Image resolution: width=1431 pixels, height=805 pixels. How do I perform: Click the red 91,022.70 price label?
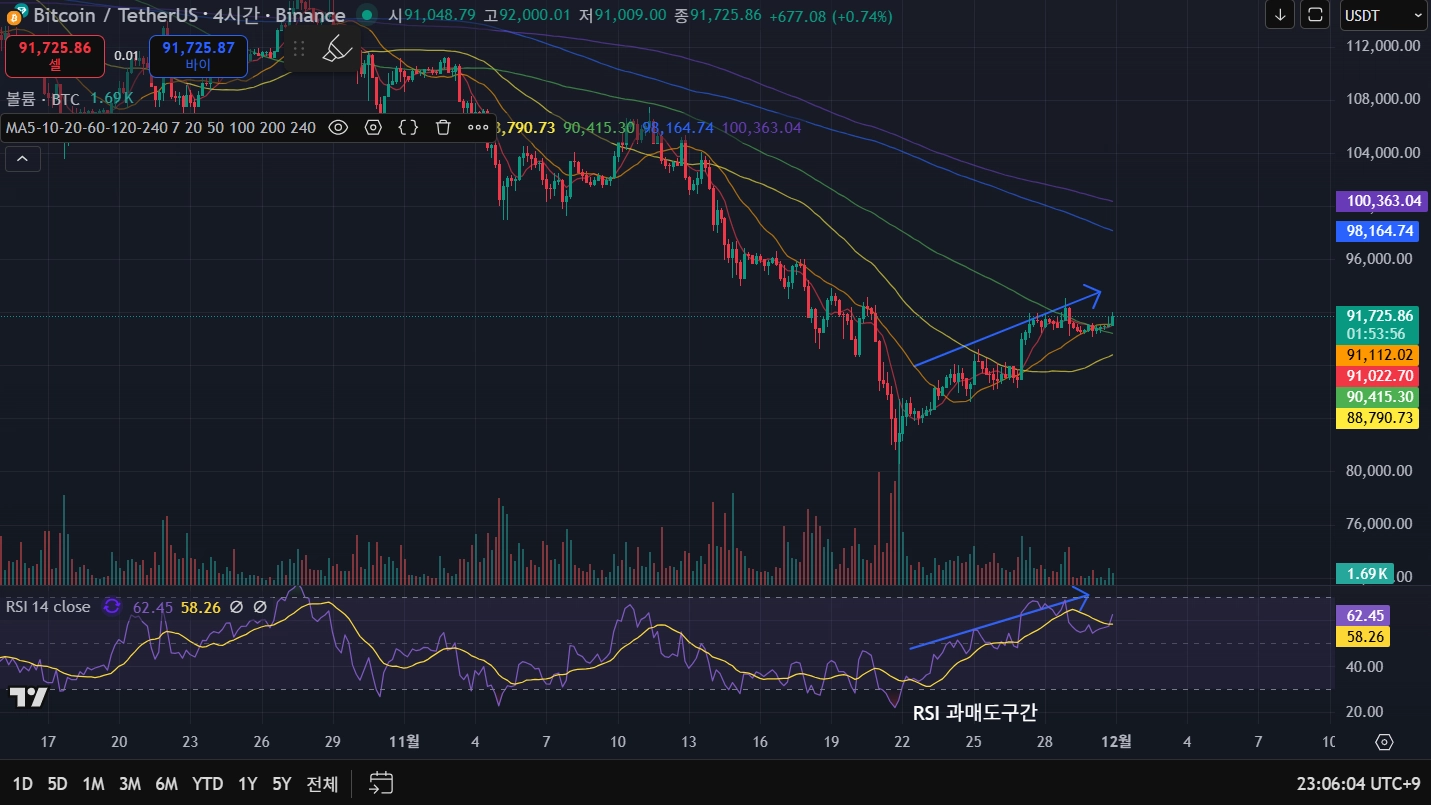[x=1380, y=376]
